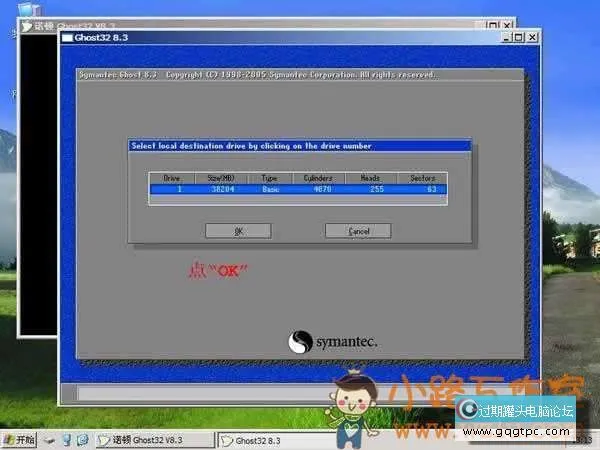Click the Ghost32 8.3 window title icon
Image resolution: width=600 pixels, height=450 pixels.
click(67, 38)
